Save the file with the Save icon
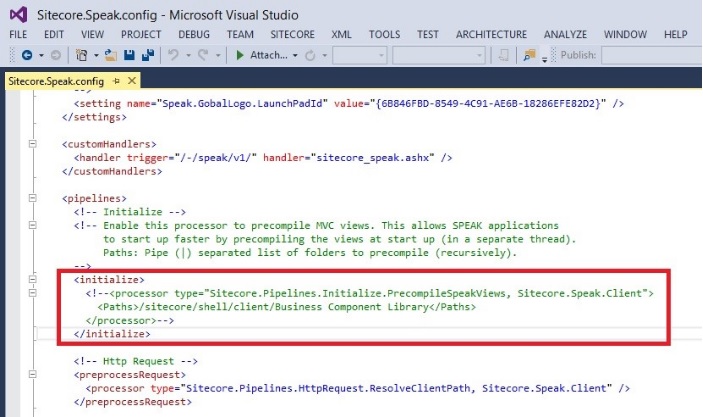Image resolution: width=703 pixels, height=417 pixels. [x=129, y=55]
